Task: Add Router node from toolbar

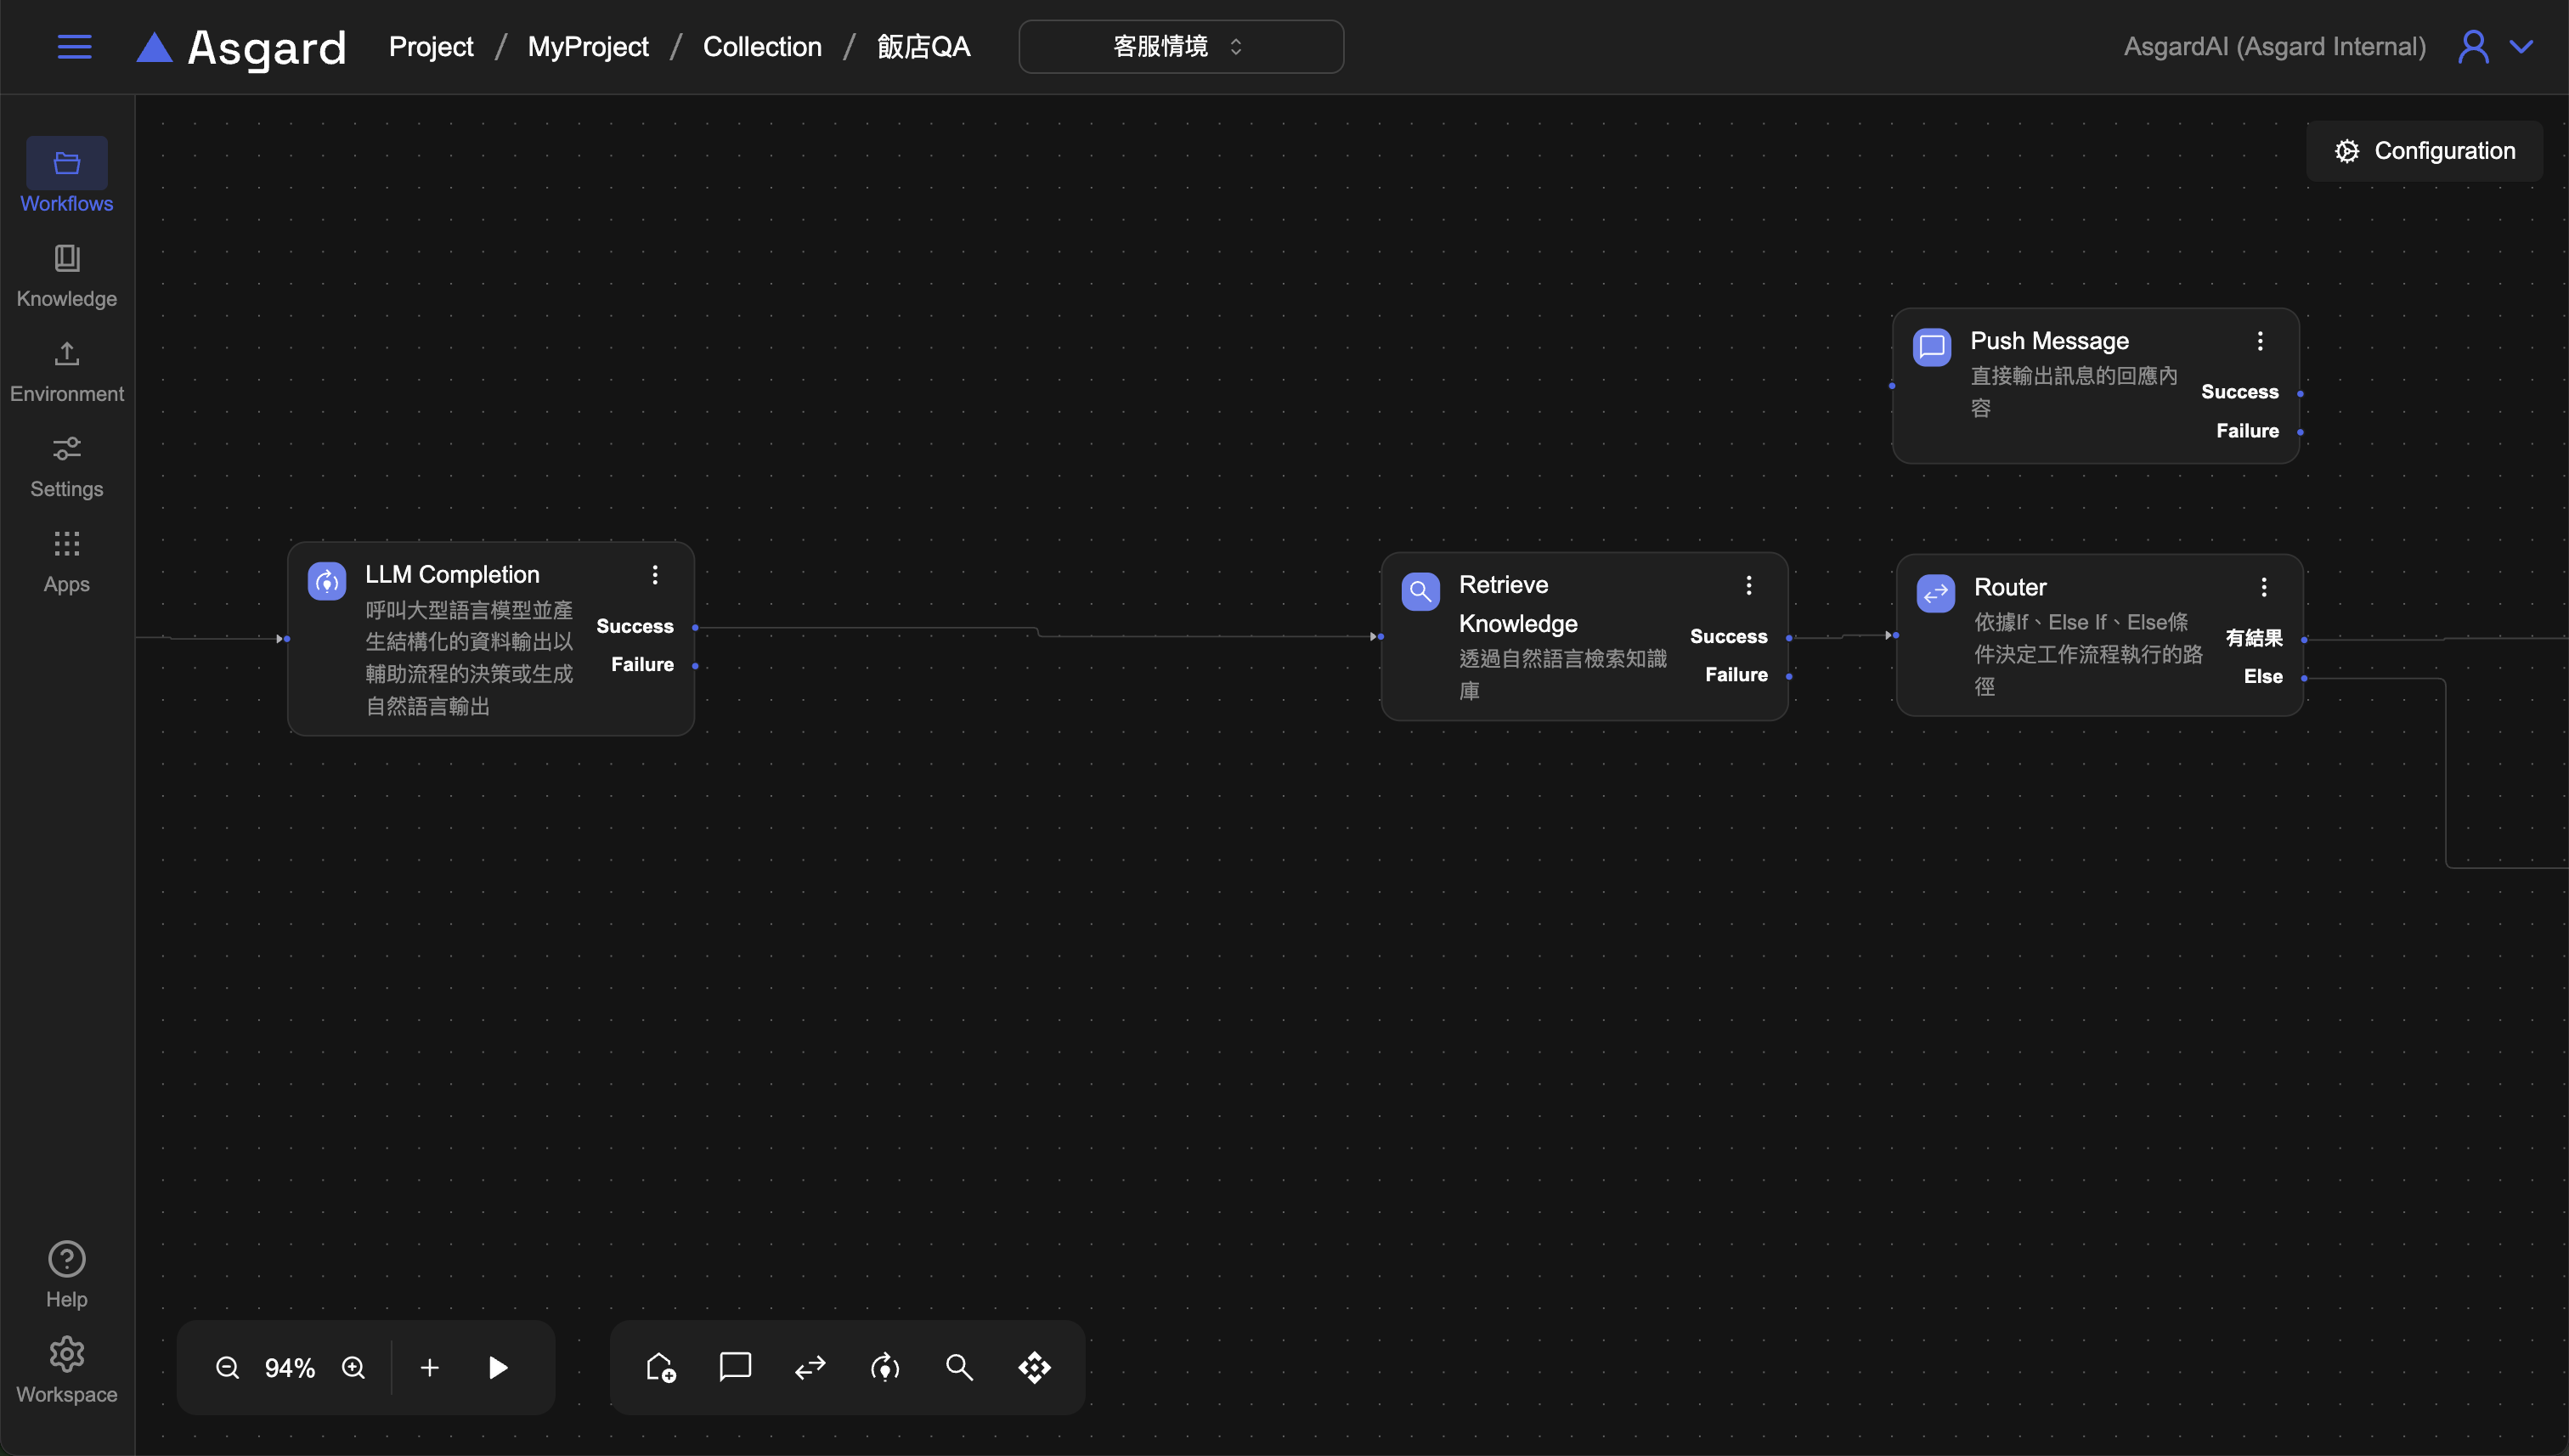Action: (x=810, y=1367)
